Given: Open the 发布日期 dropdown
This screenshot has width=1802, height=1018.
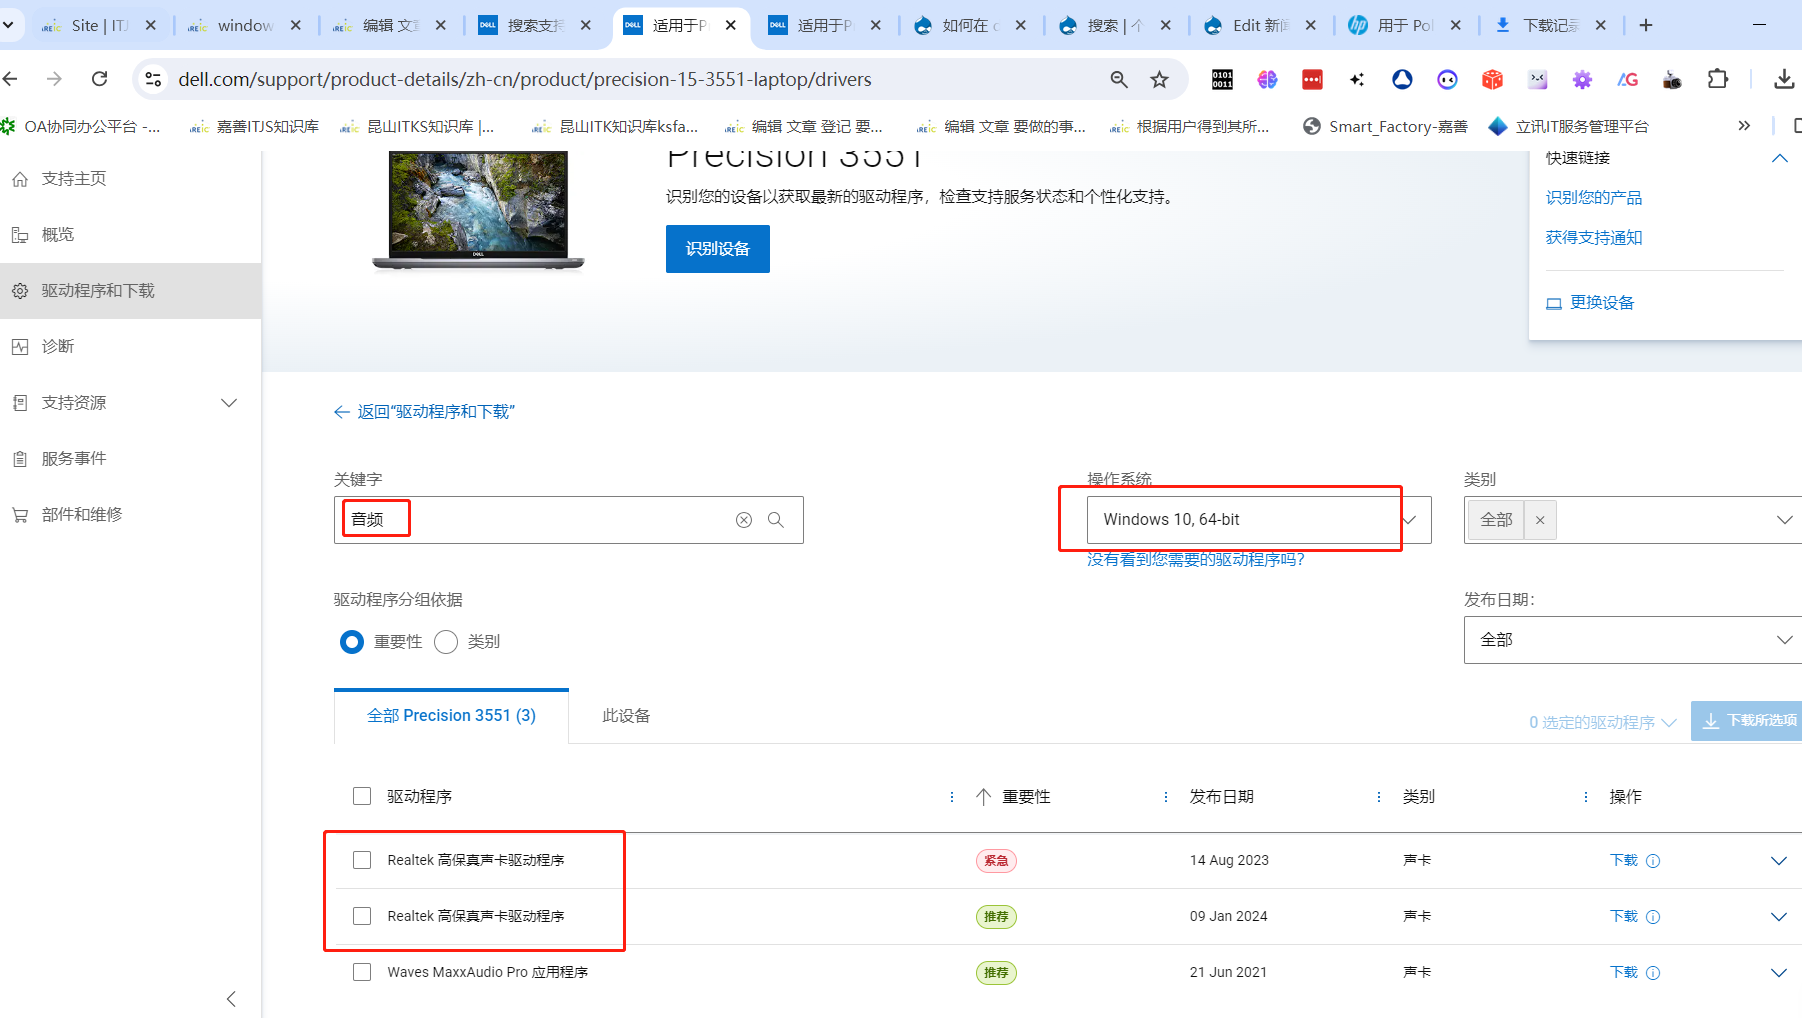Looking at the screenshot, I should tap(1633, 640).
